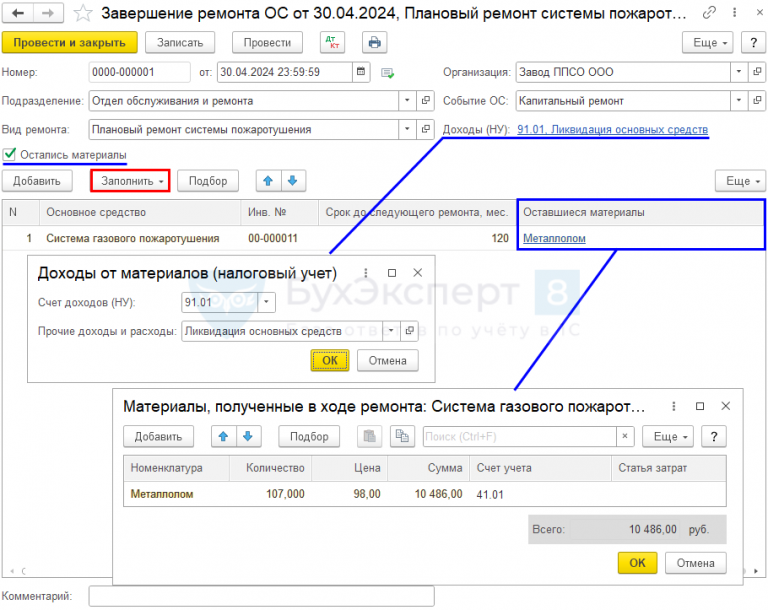This screenshot has width=768, height=610.
Task: Open main window three-dot menu
Action: [x=734, y=13]
